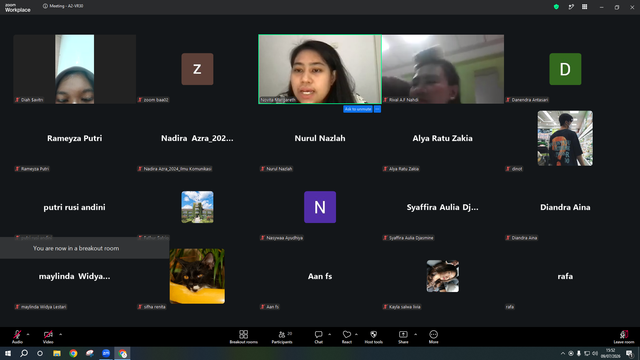Click the Ask to unmute button
Viewport: 640px width, 360px height.
[358, 109]
